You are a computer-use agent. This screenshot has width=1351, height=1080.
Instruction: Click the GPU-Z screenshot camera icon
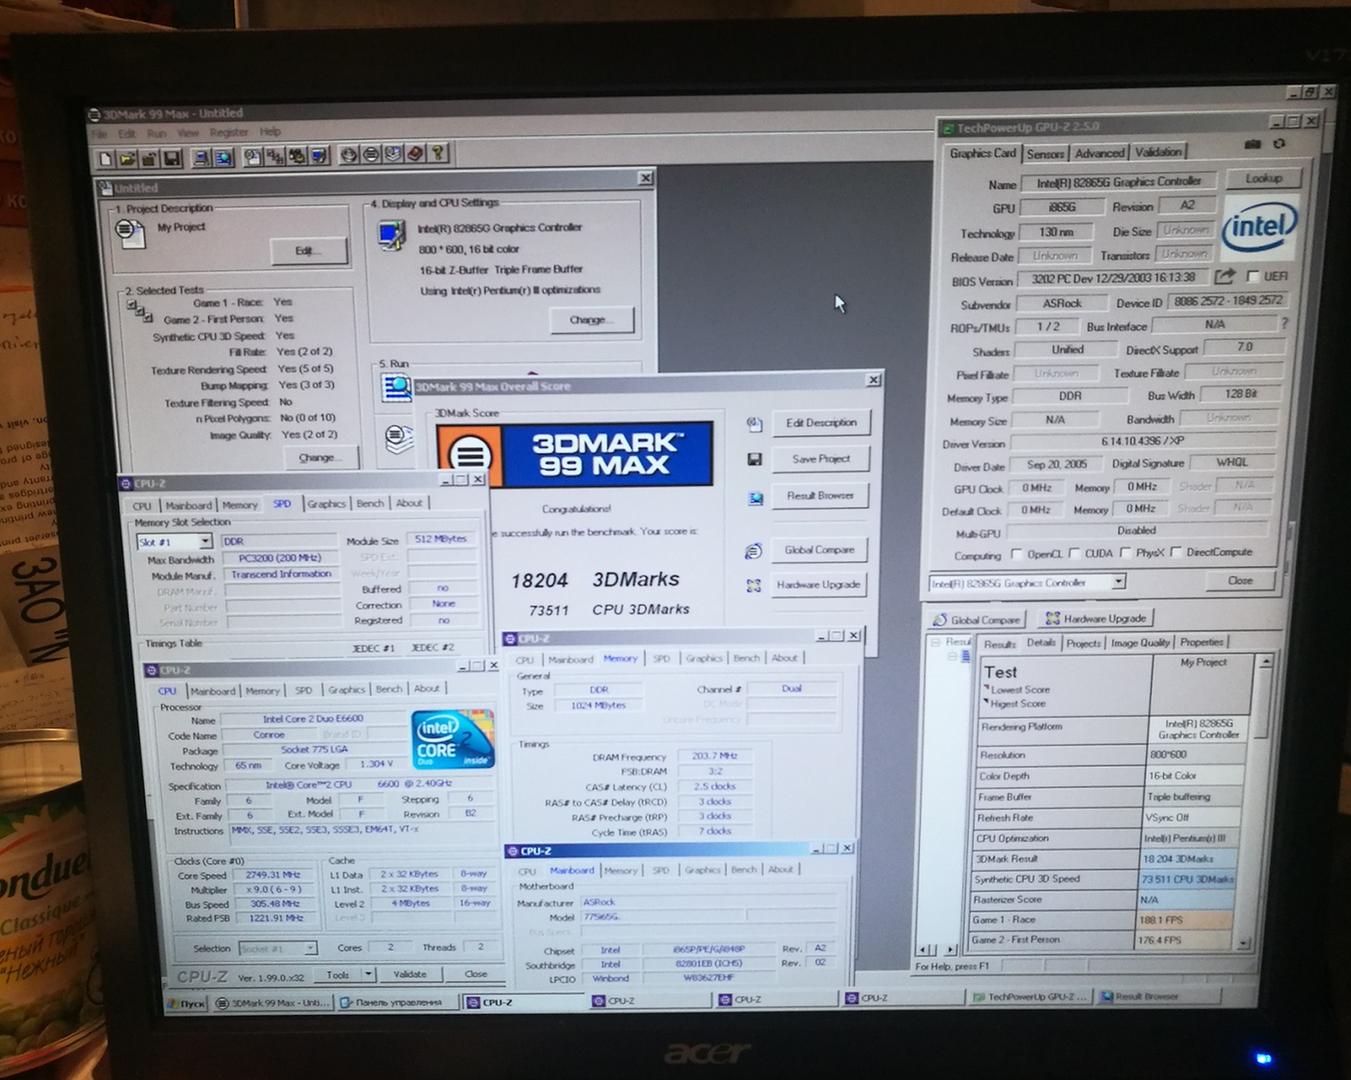click(1252, 144)
